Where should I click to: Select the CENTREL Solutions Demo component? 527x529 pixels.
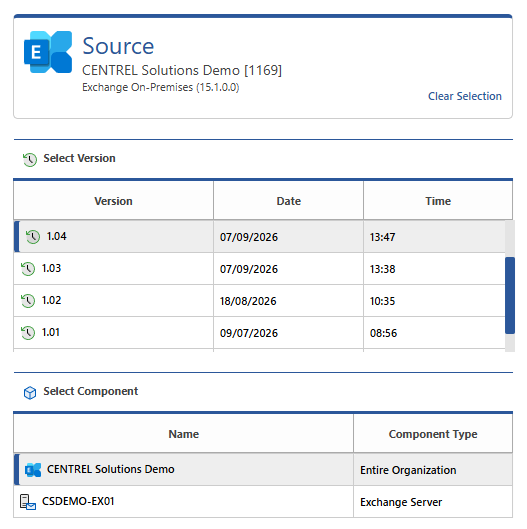(263, 470)
